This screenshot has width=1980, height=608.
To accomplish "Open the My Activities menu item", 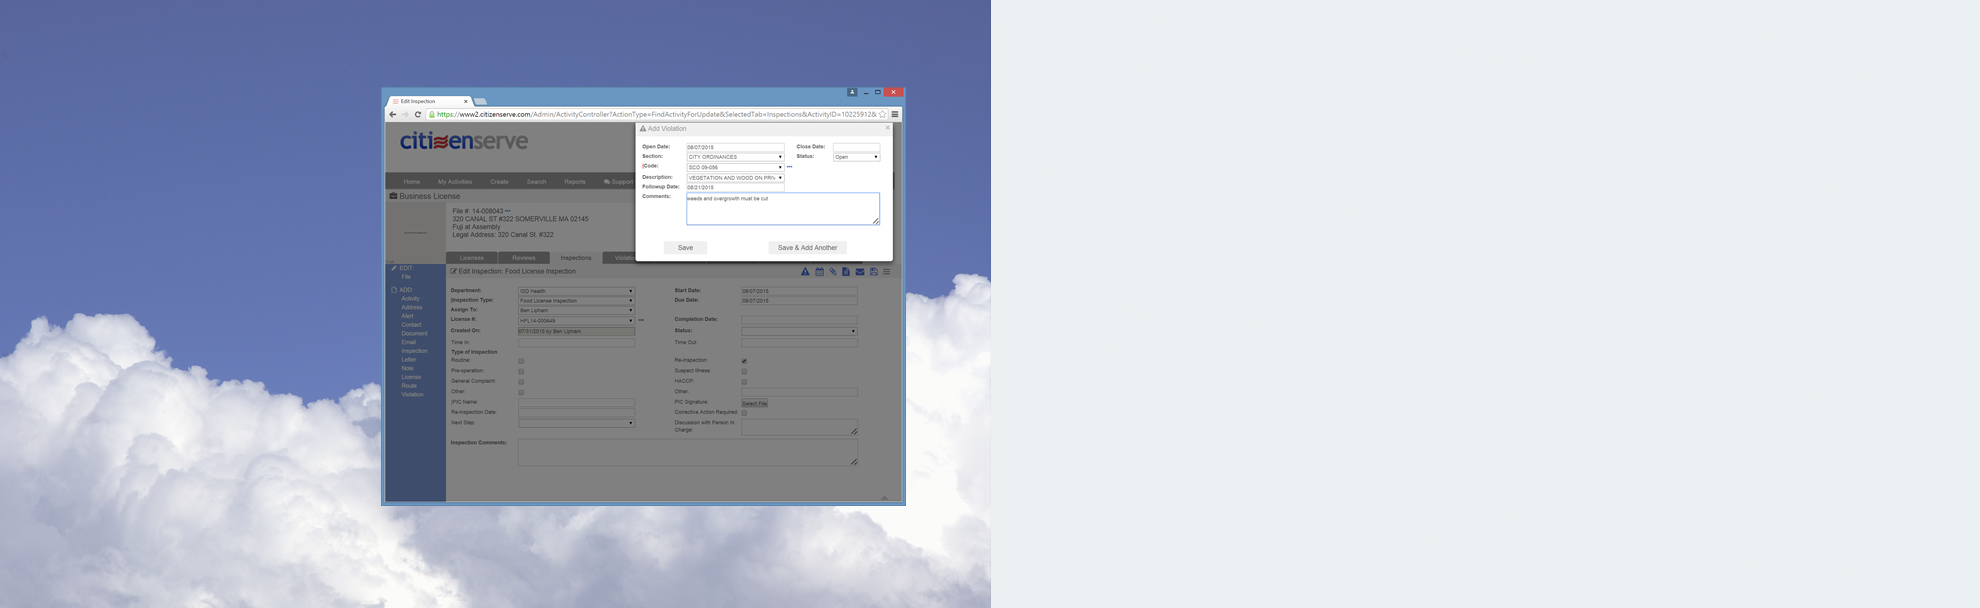I will point(455,182).
